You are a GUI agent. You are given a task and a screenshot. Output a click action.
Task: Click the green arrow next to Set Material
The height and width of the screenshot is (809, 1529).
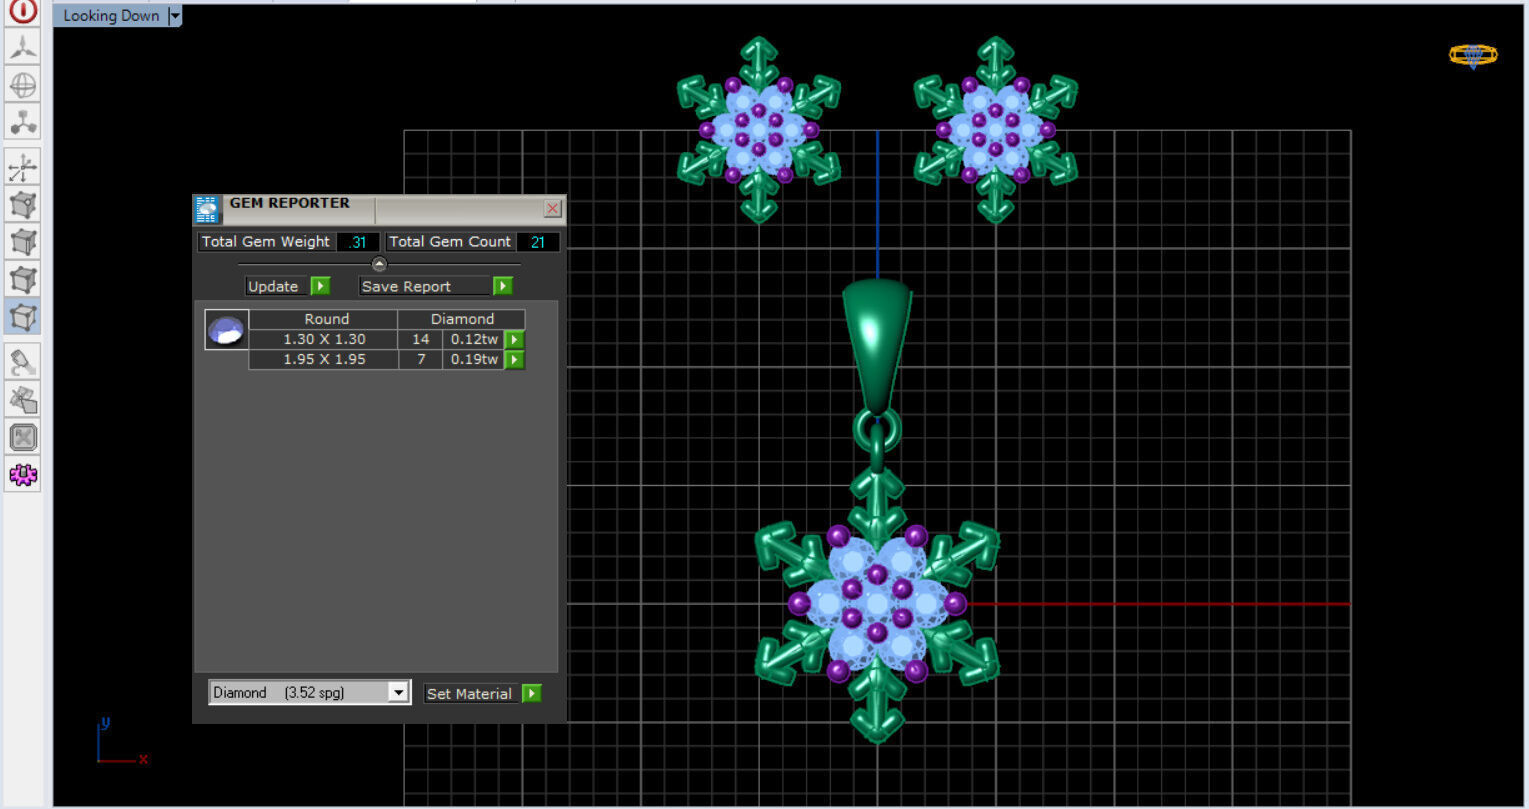(531, 693)
